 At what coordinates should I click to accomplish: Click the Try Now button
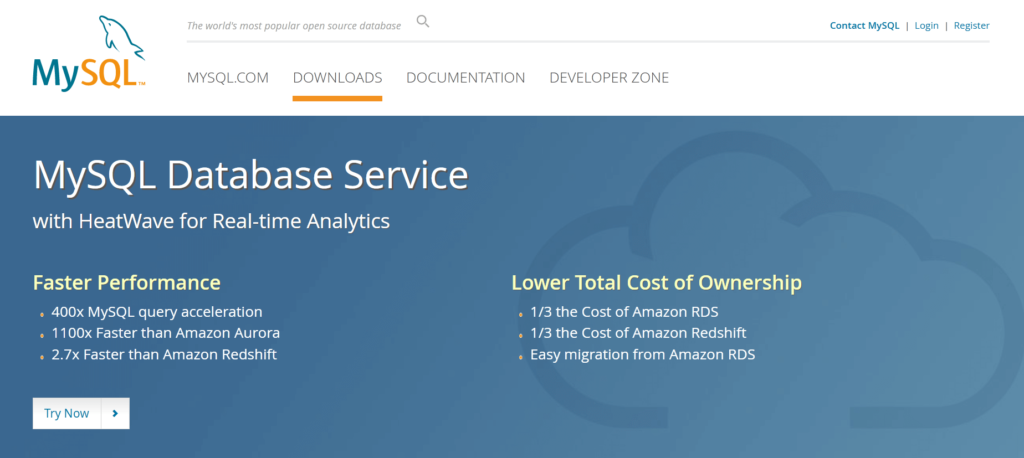click(x=81, y=414)
